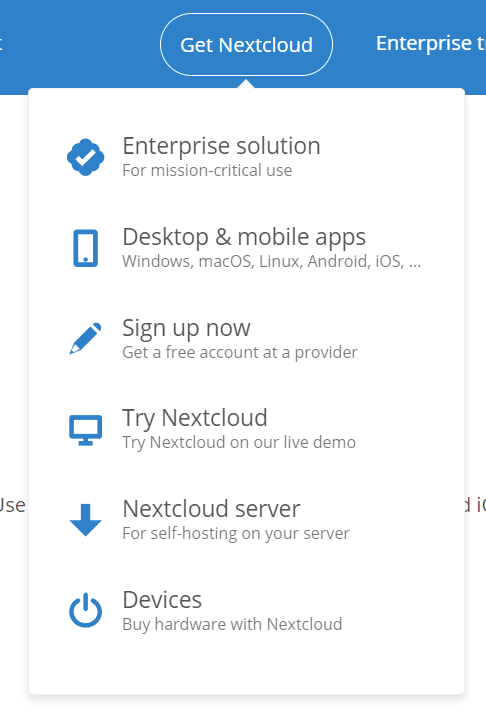
Task: Click the power icon beside Devices
Action: [x=85, y=610]
